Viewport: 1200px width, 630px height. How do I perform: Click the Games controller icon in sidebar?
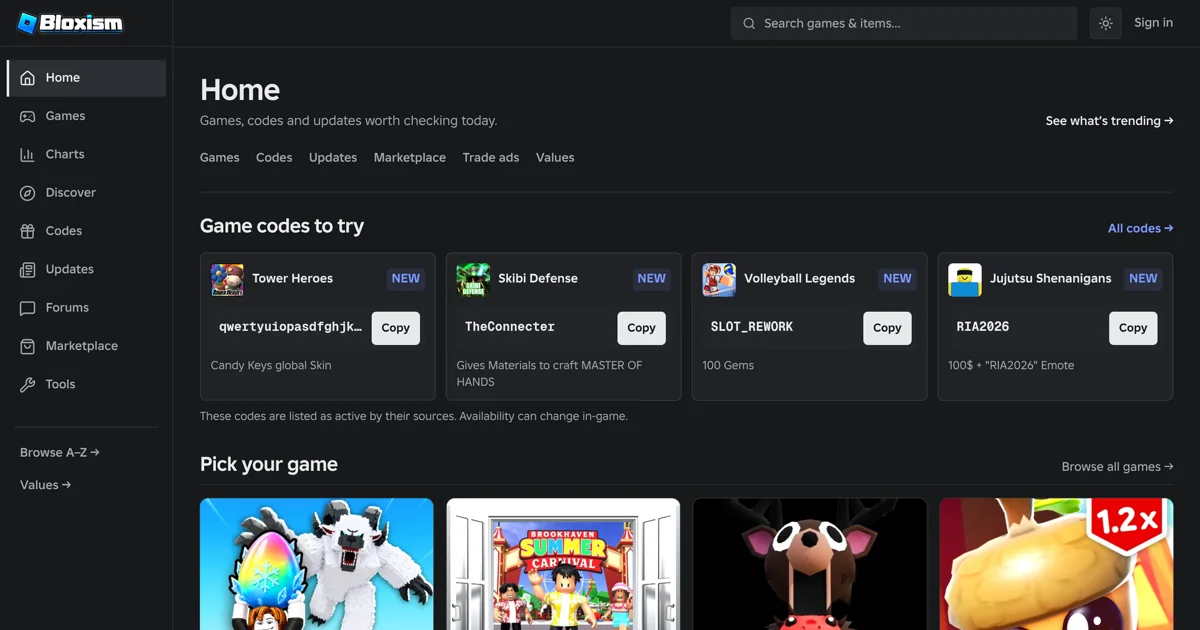point(28,116)
